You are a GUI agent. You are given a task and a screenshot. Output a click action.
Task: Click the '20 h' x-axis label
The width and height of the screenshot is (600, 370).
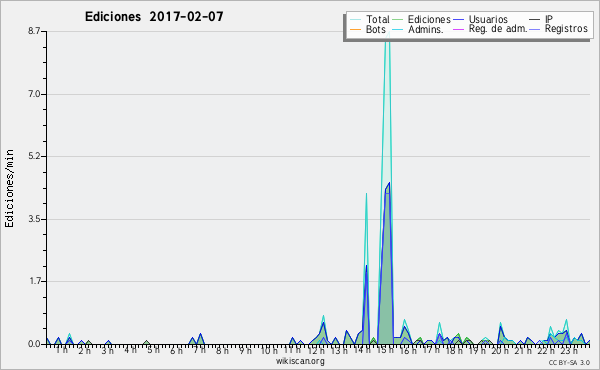500,350
